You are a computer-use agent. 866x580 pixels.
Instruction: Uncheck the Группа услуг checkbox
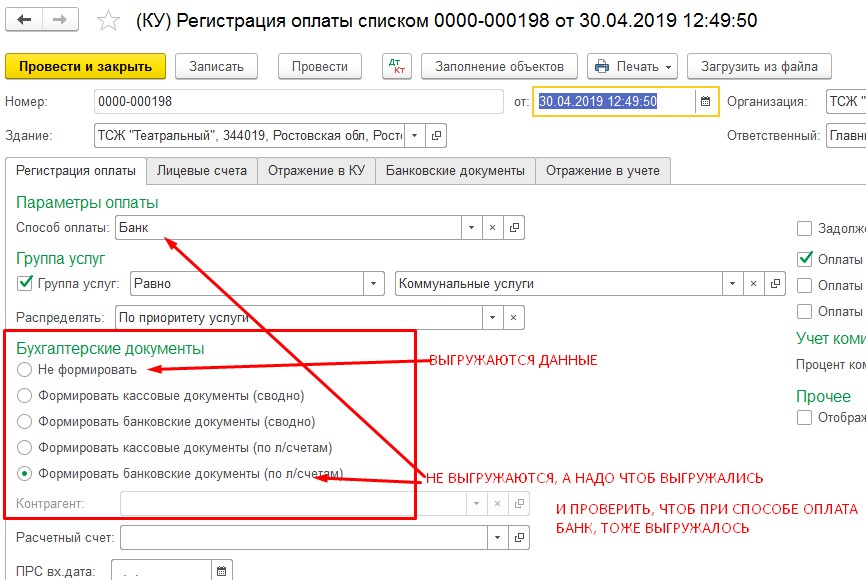click(x=25, y=283)
